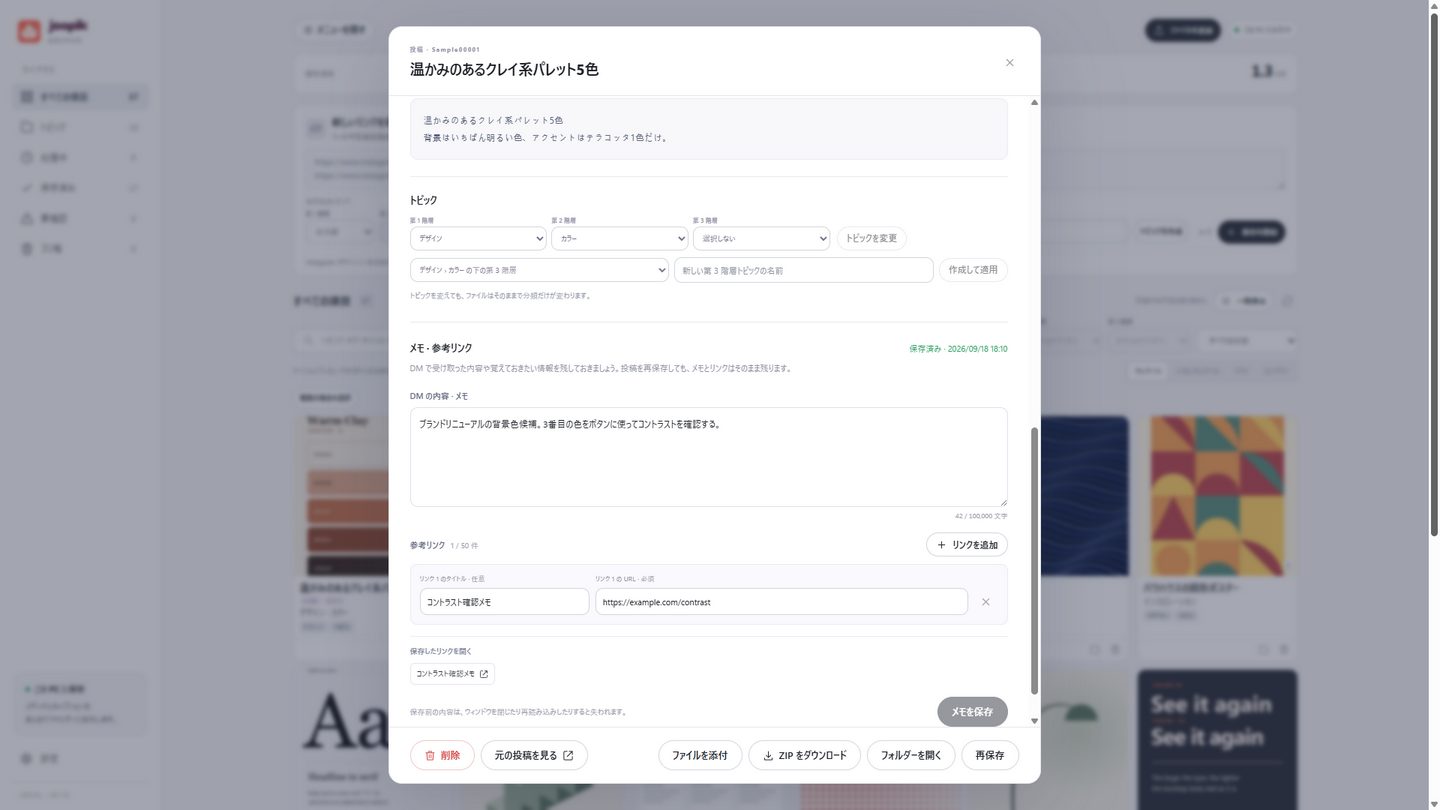The width and height of the screenshot is (1440, 810).
Task: Expand the 第2階層 カラー dropdown
Action: [620, 239]
